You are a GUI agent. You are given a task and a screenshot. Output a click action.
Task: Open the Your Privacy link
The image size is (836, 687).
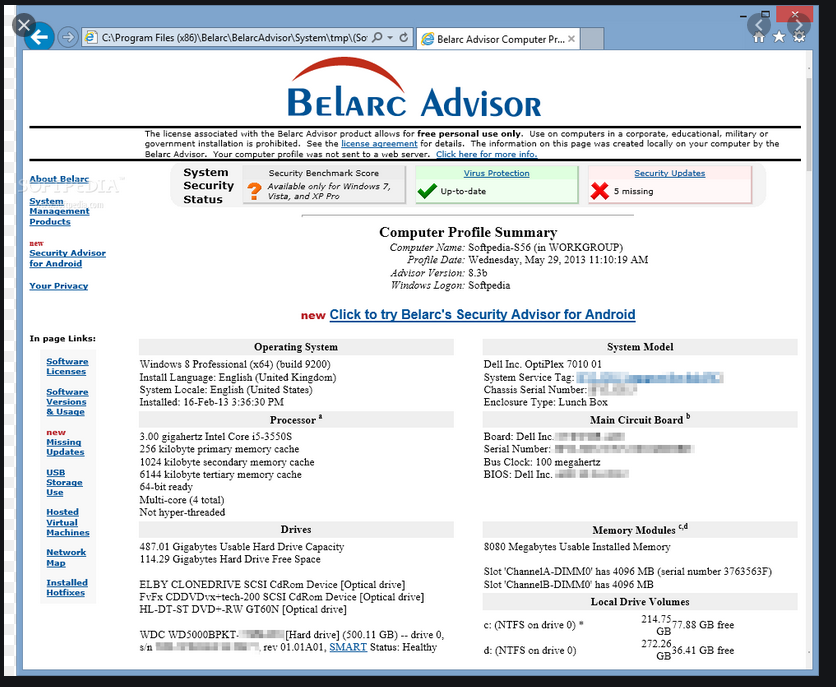59,286
